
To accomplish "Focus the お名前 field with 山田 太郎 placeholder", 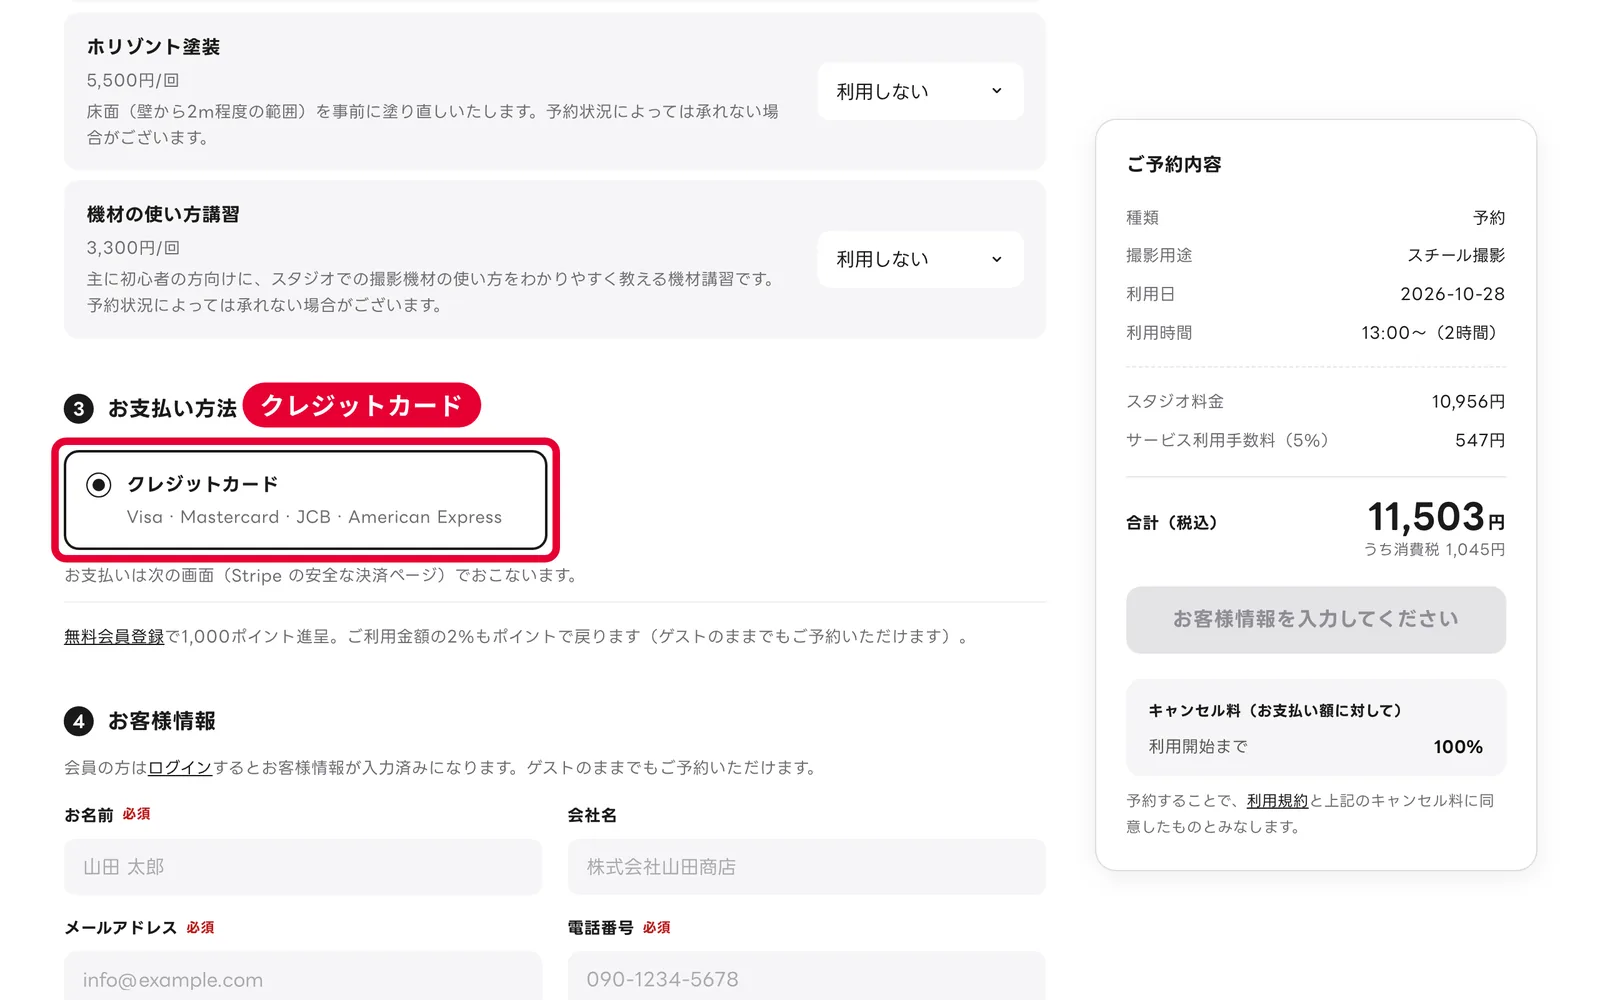I will pos(303,867).
